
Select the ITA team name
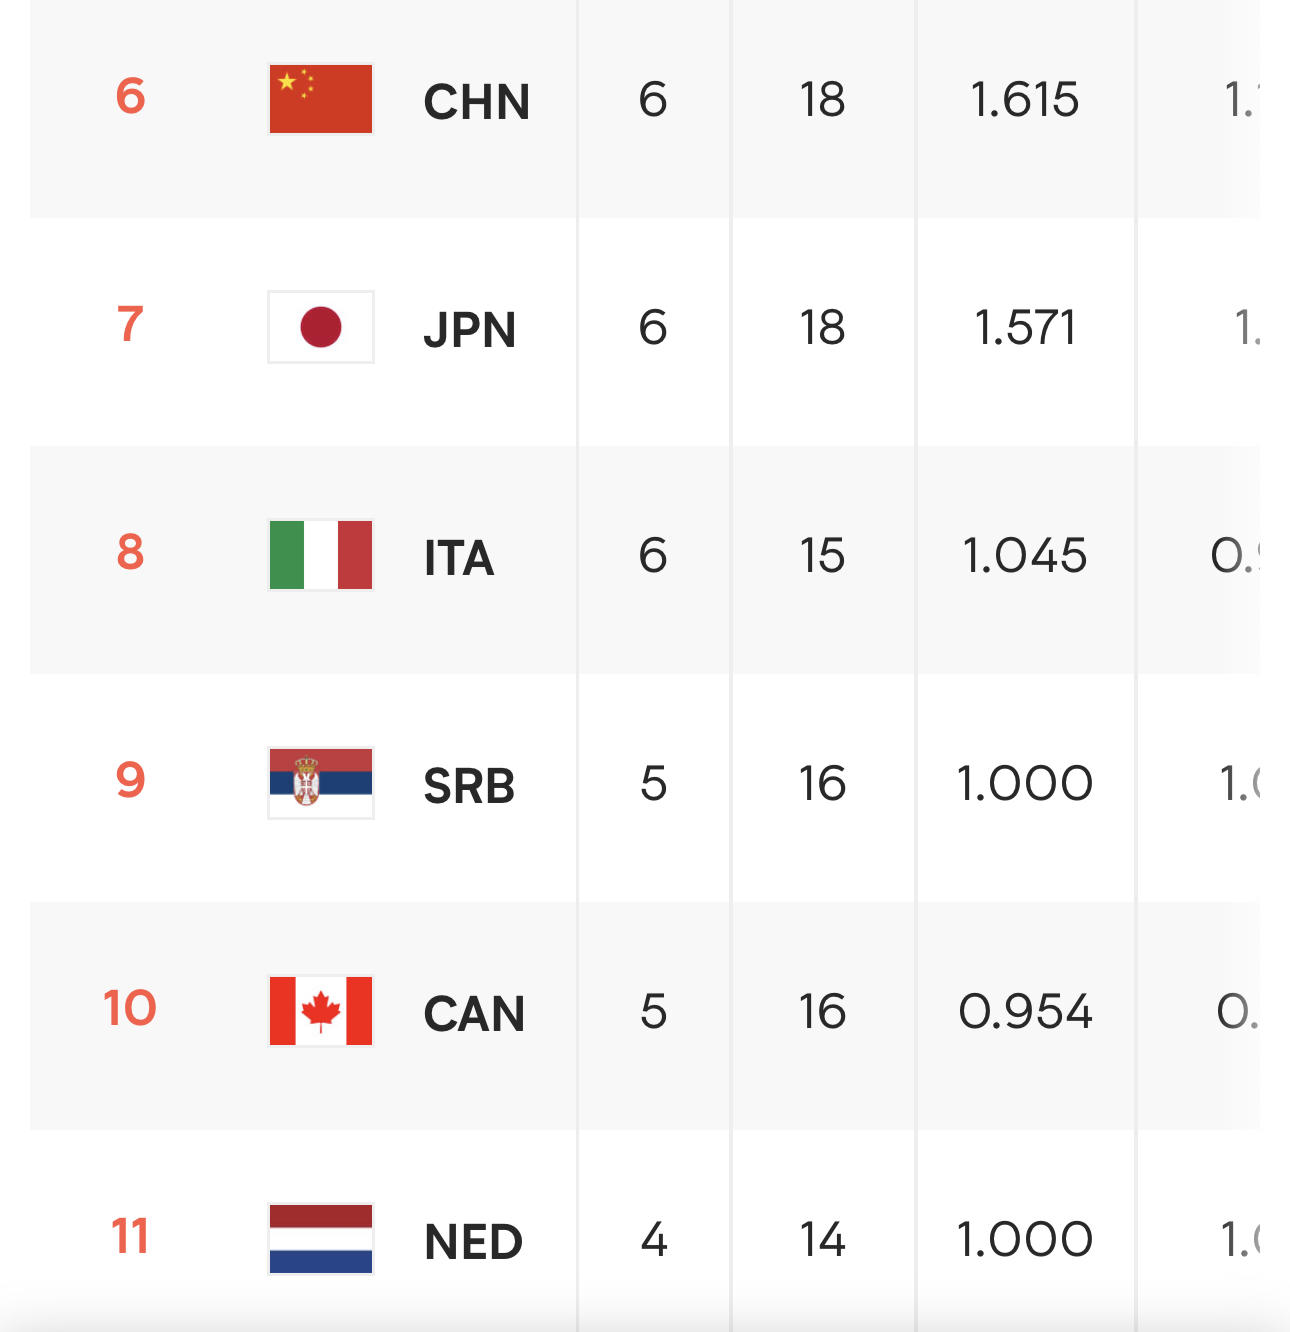click(459, 557)
